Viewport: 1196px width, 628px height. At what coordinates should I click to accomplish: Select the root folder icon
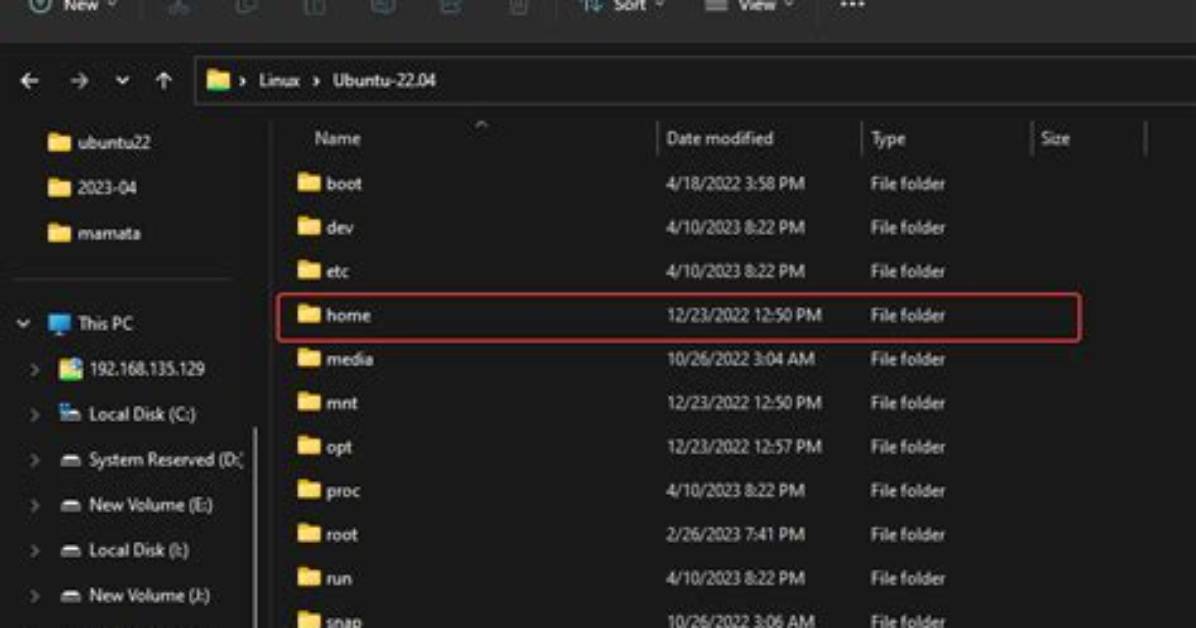click(309, 533)
